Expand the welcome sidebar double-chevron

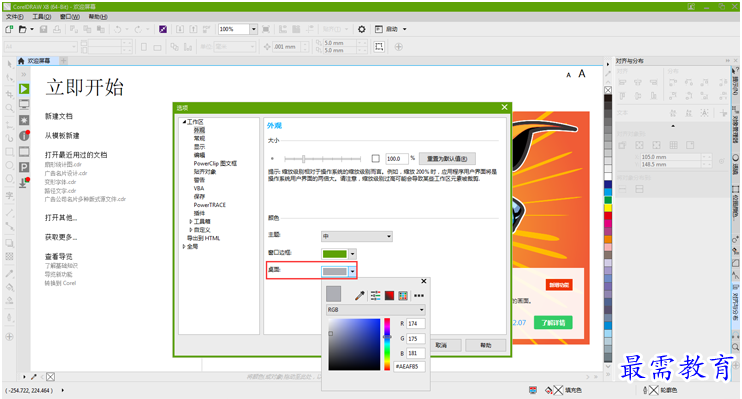pyautogui.click(x=24, y=75)
